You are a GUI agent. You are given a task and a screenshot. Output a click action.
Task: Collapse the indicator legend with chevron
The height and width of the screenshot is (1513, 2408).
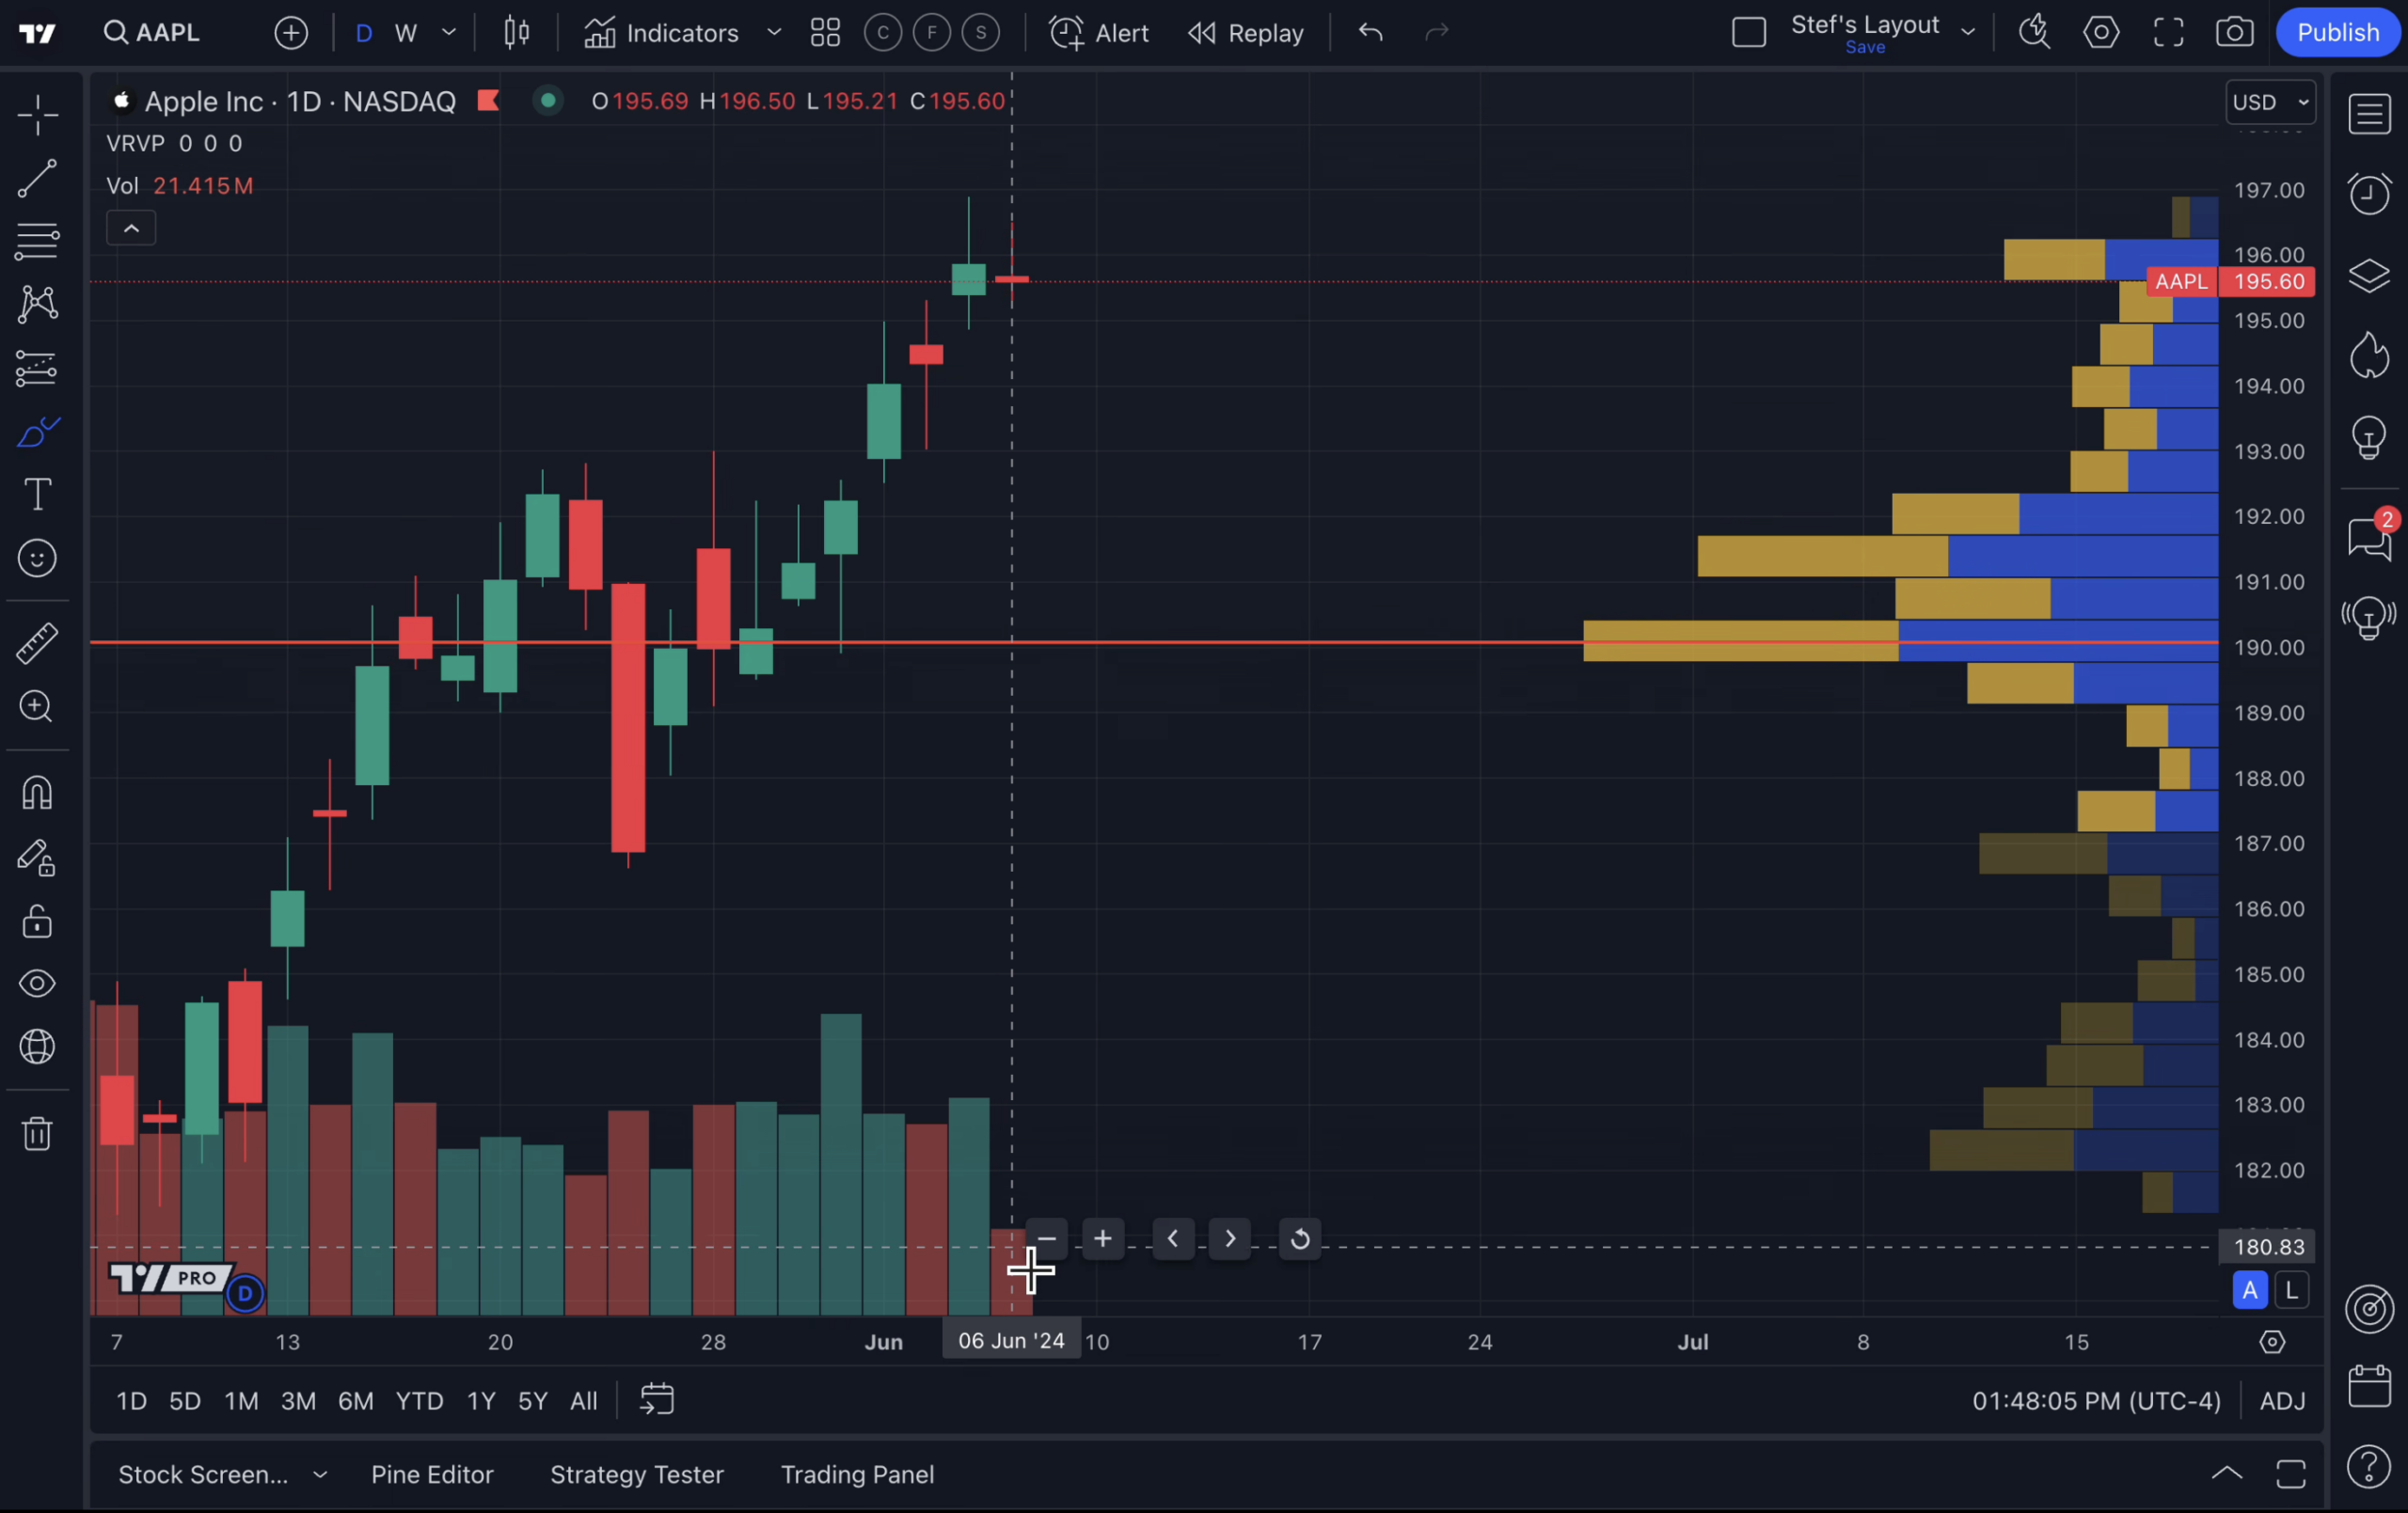coord(131,229)
